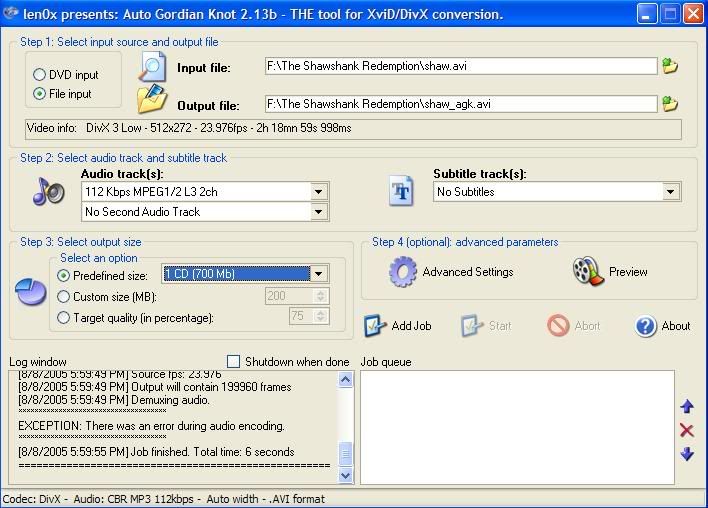Move job up with blue arrow

click(x=687, y=406)
